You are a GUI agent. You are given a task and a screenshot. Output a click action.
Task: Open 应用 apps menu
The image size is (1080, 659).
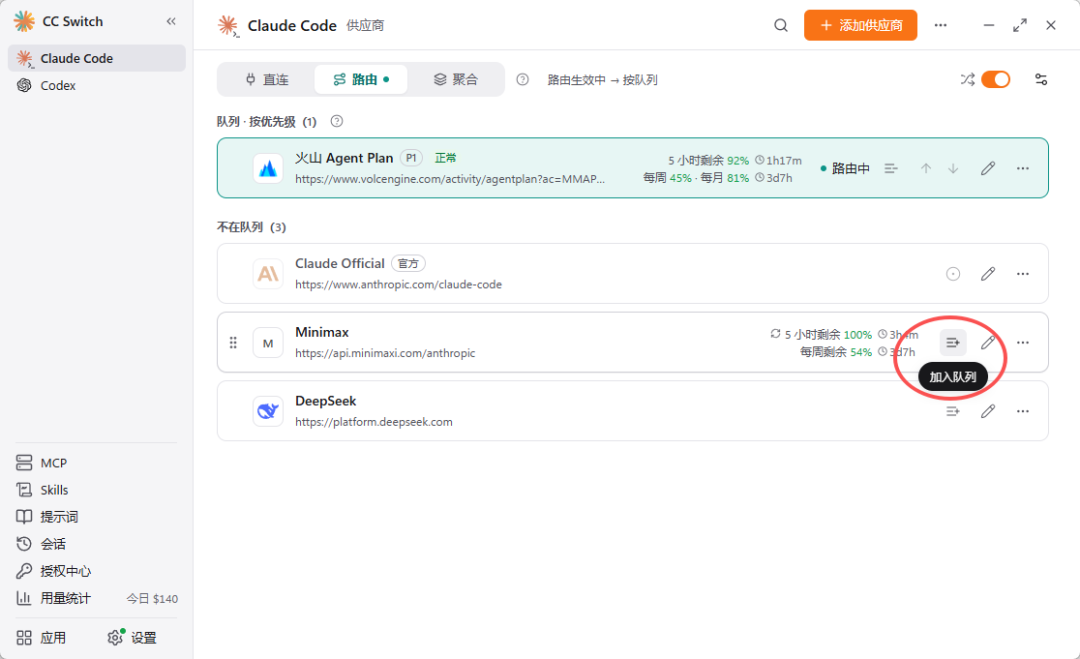[x=41, y=638]
